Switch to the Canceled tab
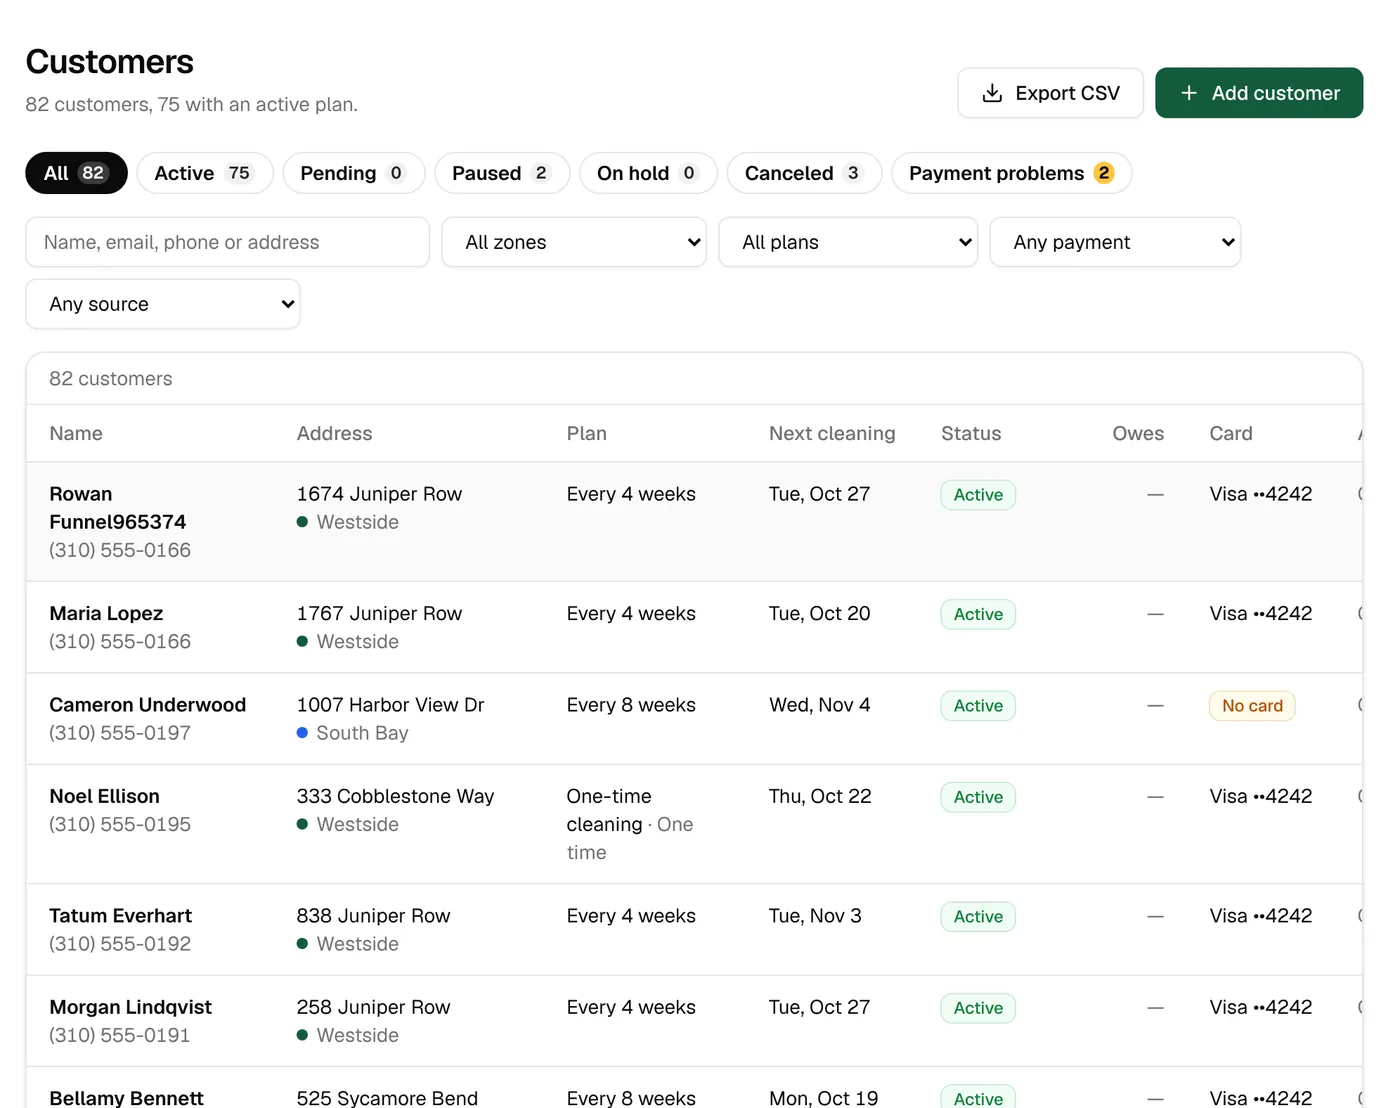 804,173
